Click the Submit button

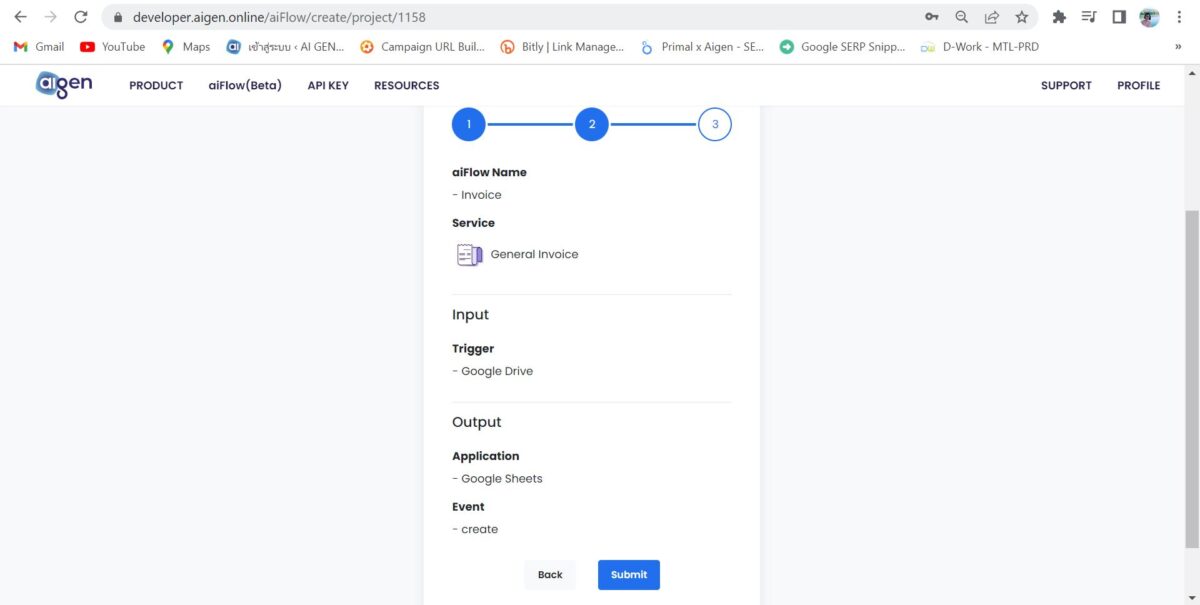coord(628,574)
